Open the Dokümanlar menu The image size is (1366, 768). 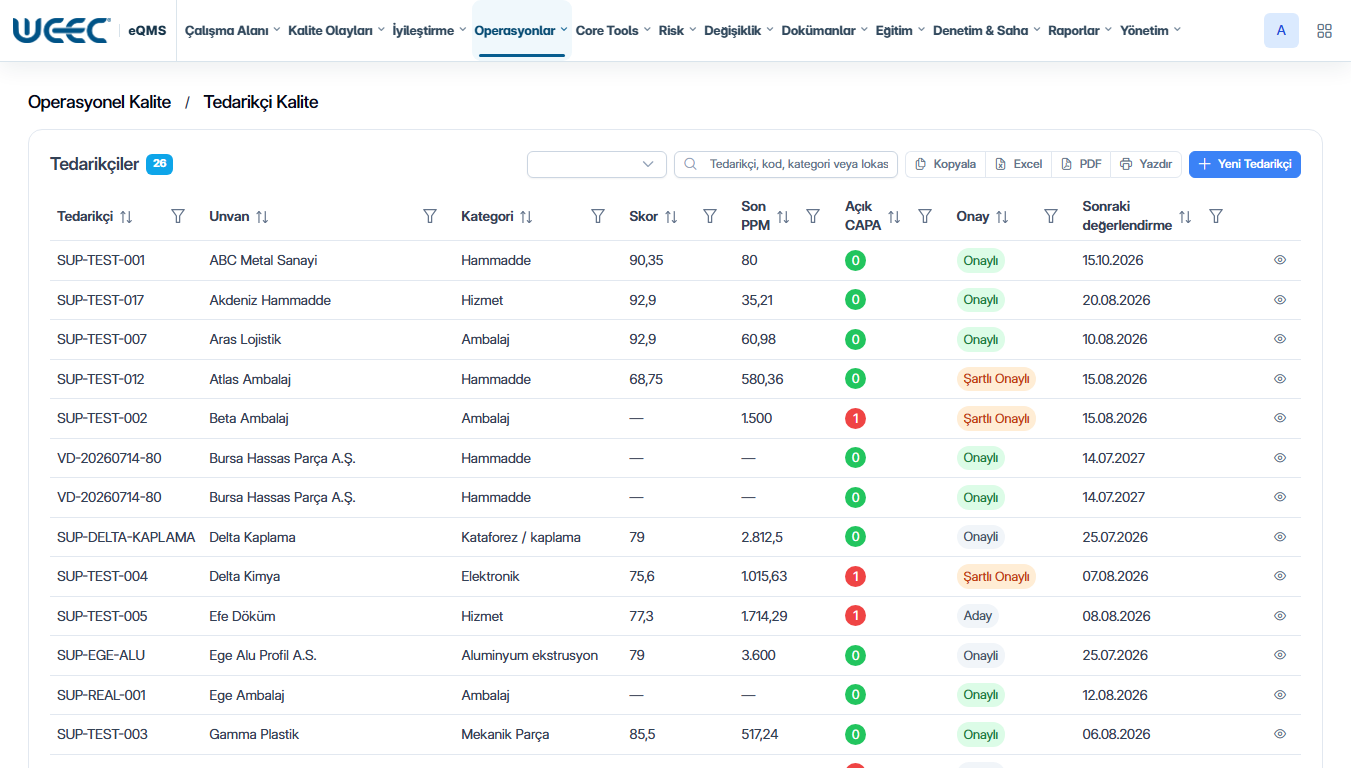tap(825, 30)
